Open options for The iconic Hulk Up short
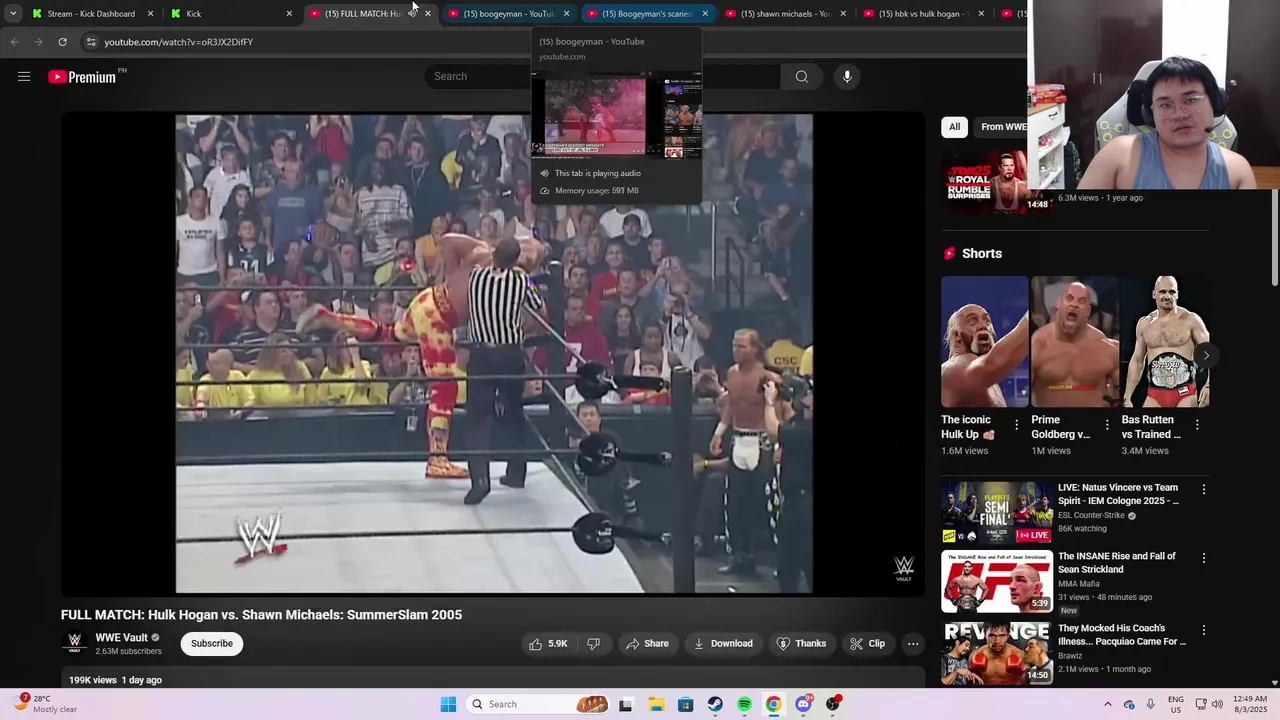1280x720 pixels. click(x=1017, y=425)
